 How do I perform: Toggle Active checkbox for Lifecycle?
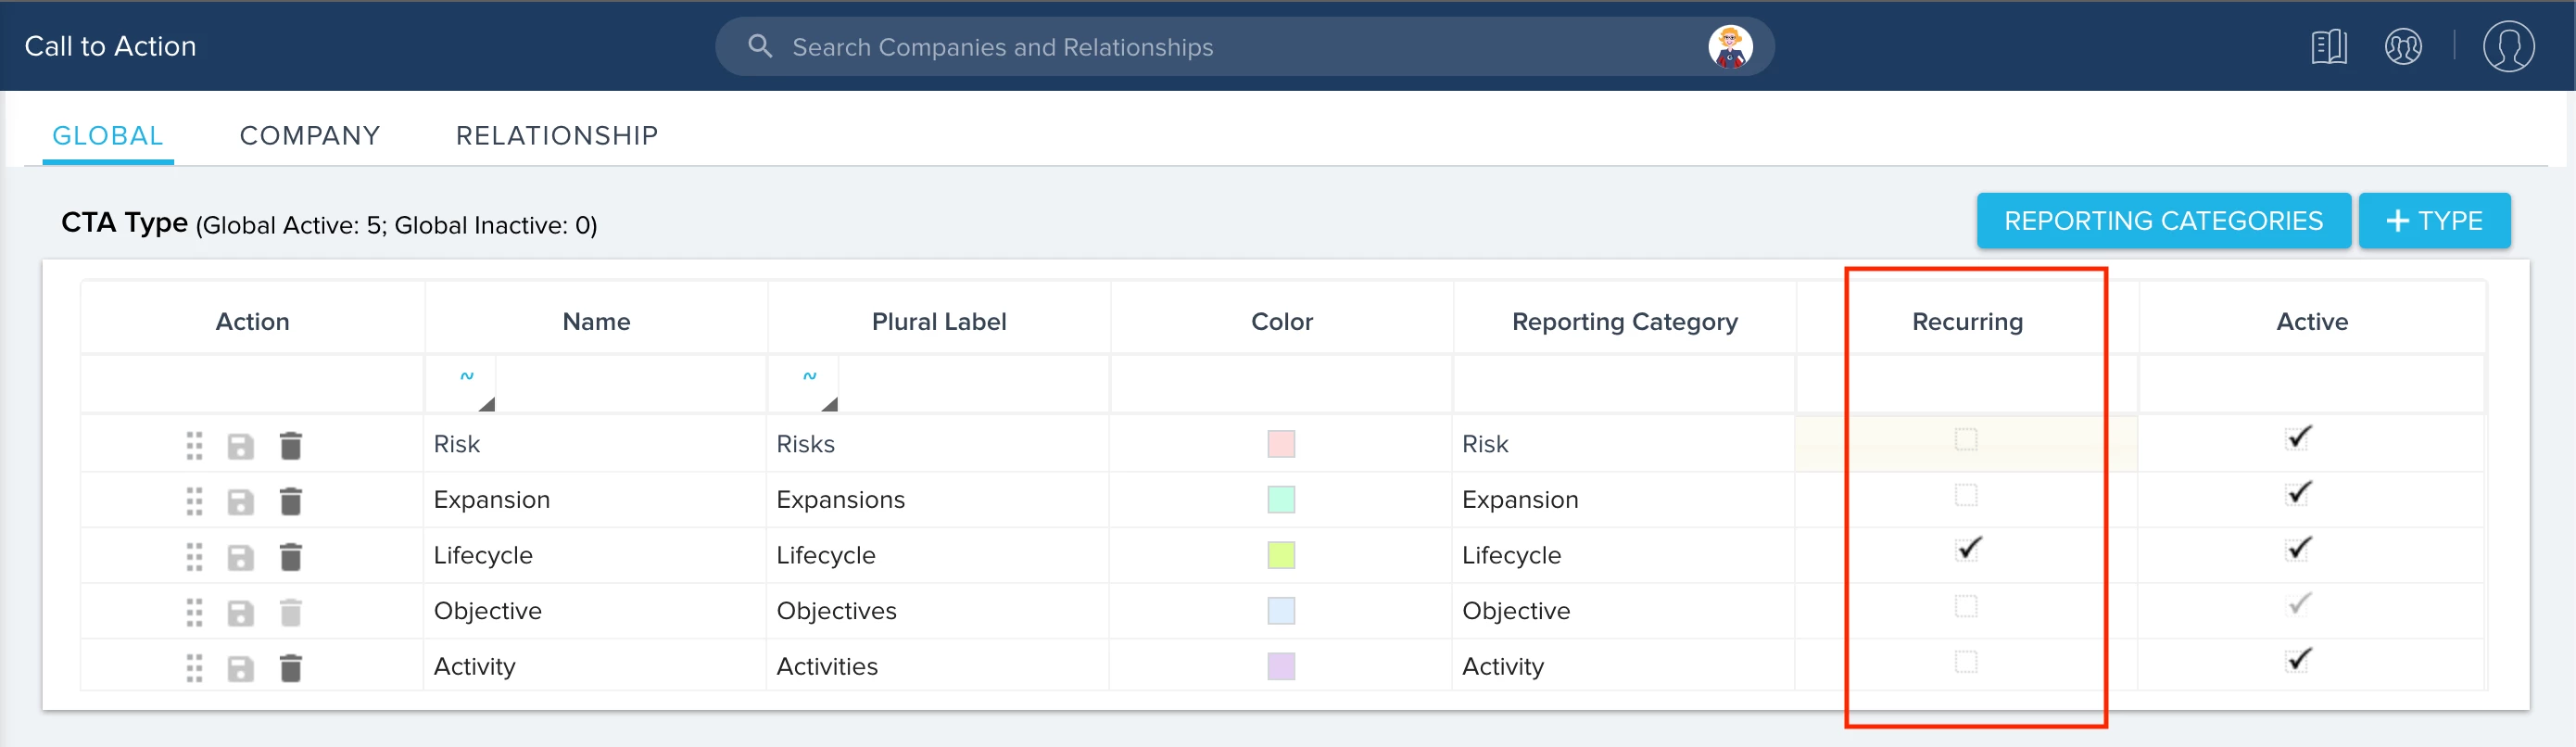click(x=2298, y=549)
